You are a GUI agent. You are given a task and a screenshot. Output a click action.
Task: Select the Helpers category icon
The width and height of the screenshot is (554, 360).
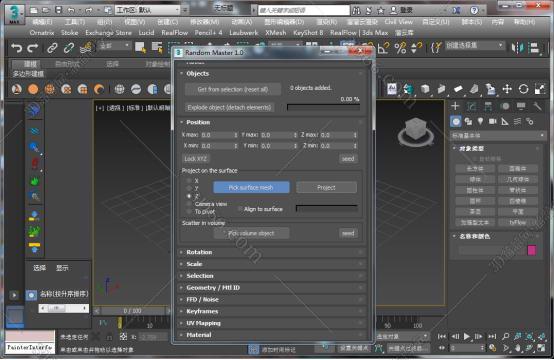coord(505,122)
